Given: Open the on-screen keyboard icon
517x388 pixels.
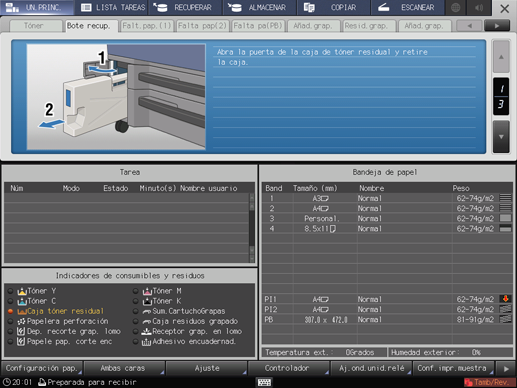Looking at the screenshot, I should [x=264, y=382].
